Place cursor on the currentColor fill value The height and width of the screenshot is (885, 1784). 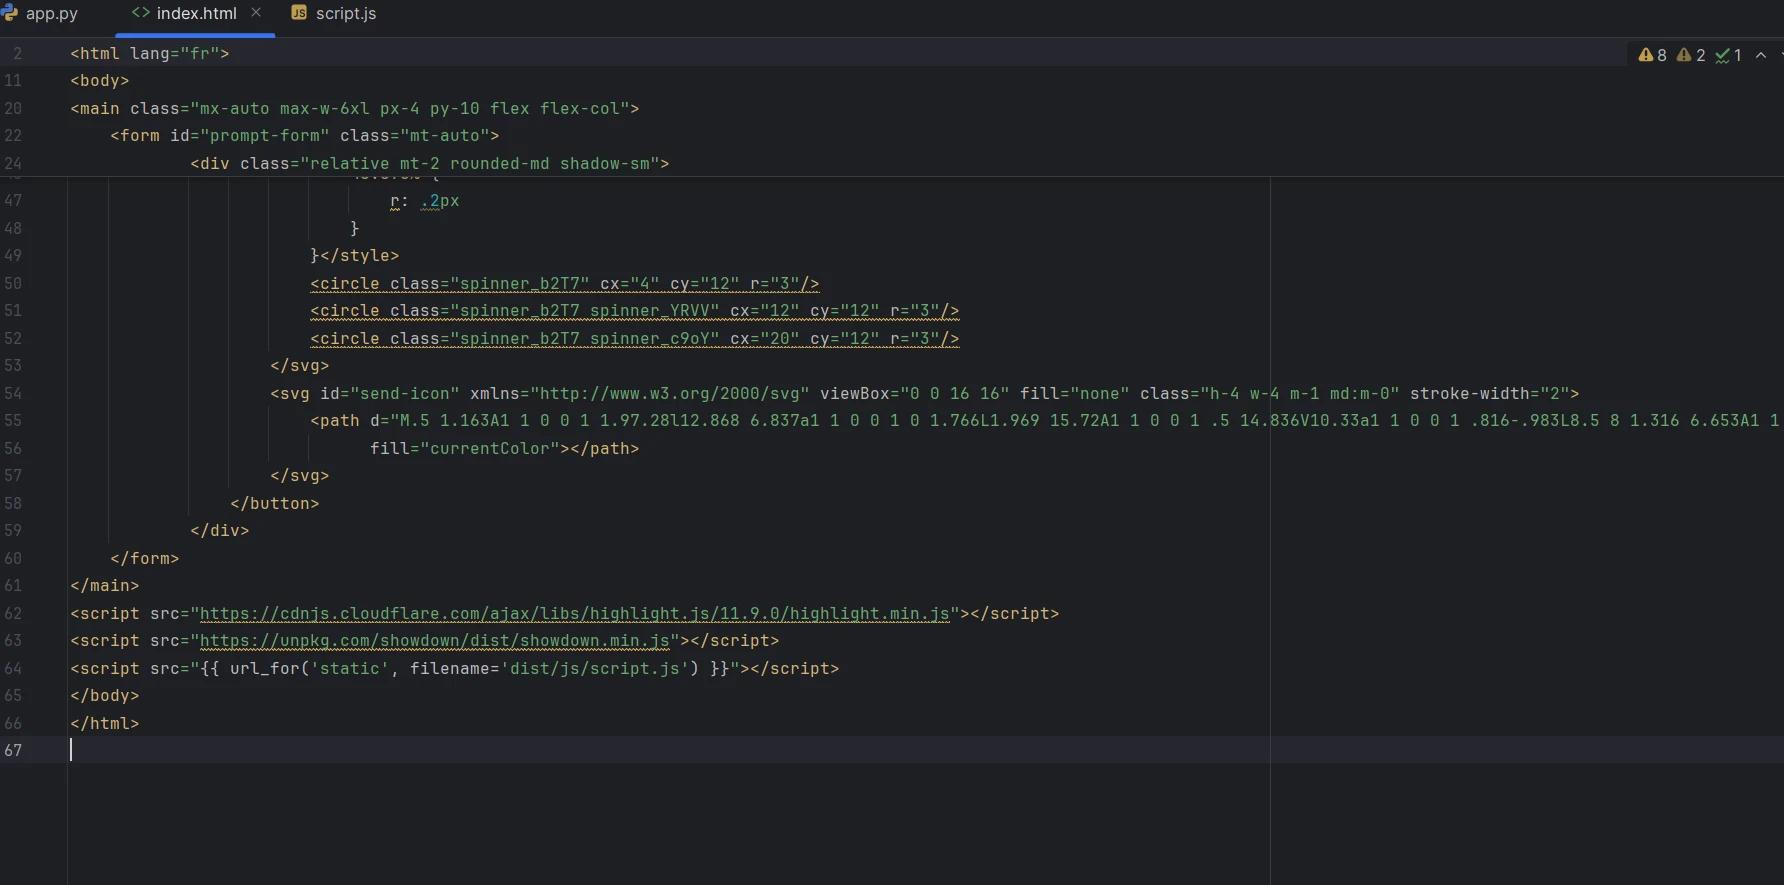point(490,449)
